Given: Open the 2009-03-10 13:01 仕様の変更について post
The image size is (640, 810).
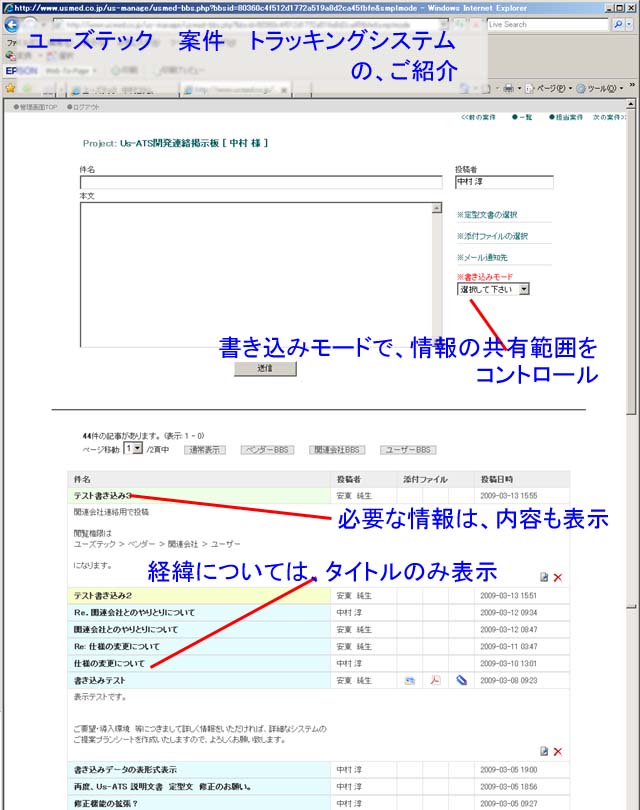Looking at the screenshot, I should point(109,663).
